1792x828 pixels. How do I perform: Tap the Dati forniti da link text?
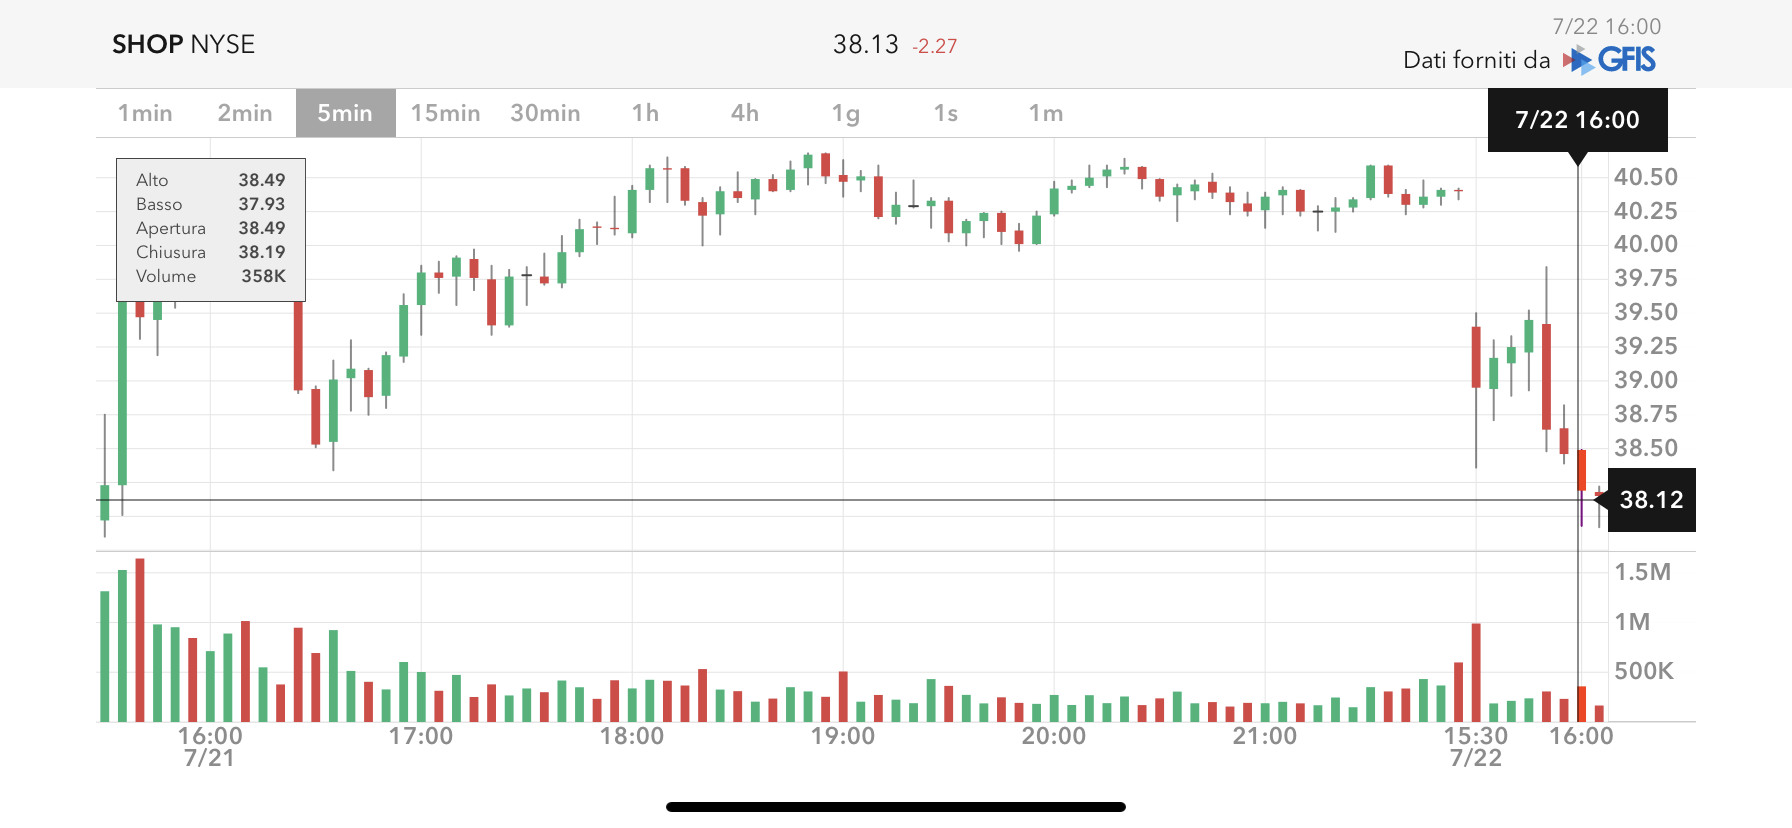tap(1476, 60)
